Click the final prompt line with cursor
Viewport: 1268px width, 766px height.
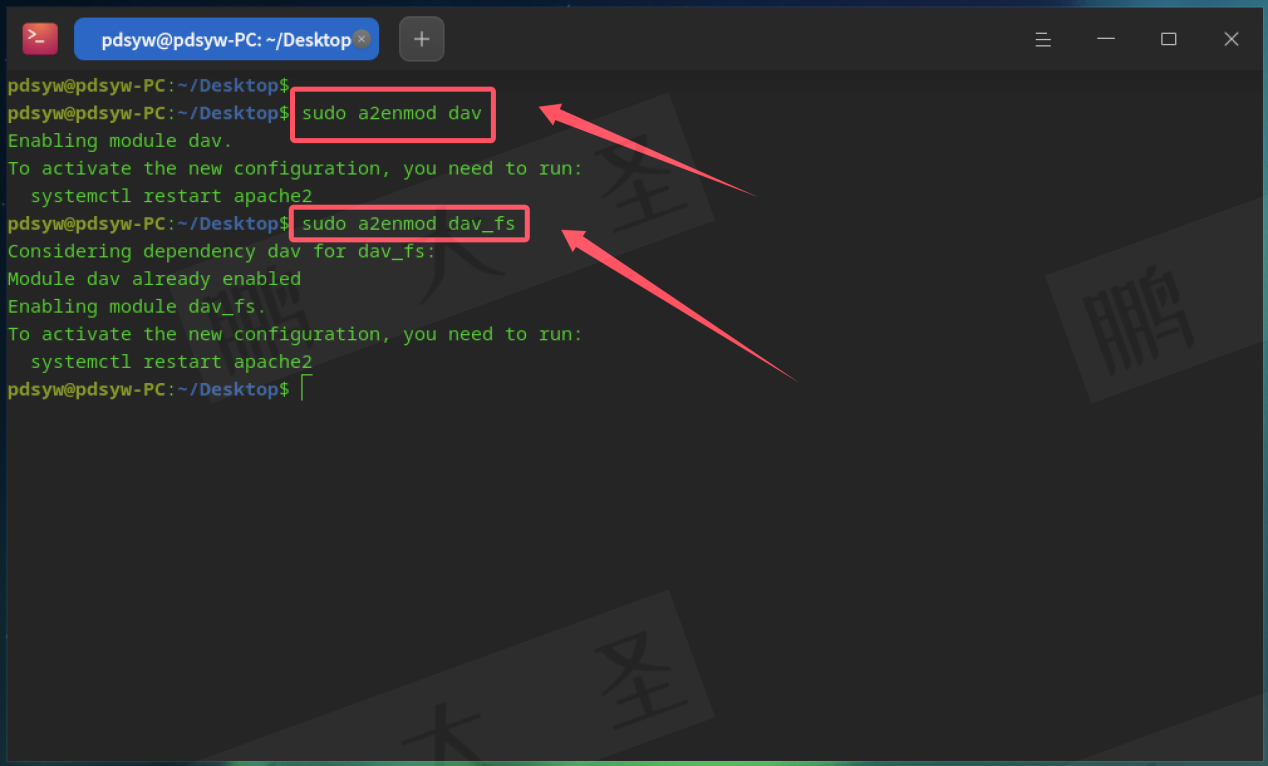160,389
